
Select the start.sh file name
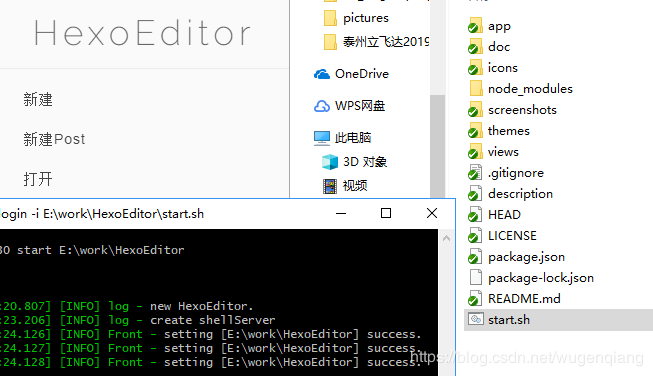(509, 320)
